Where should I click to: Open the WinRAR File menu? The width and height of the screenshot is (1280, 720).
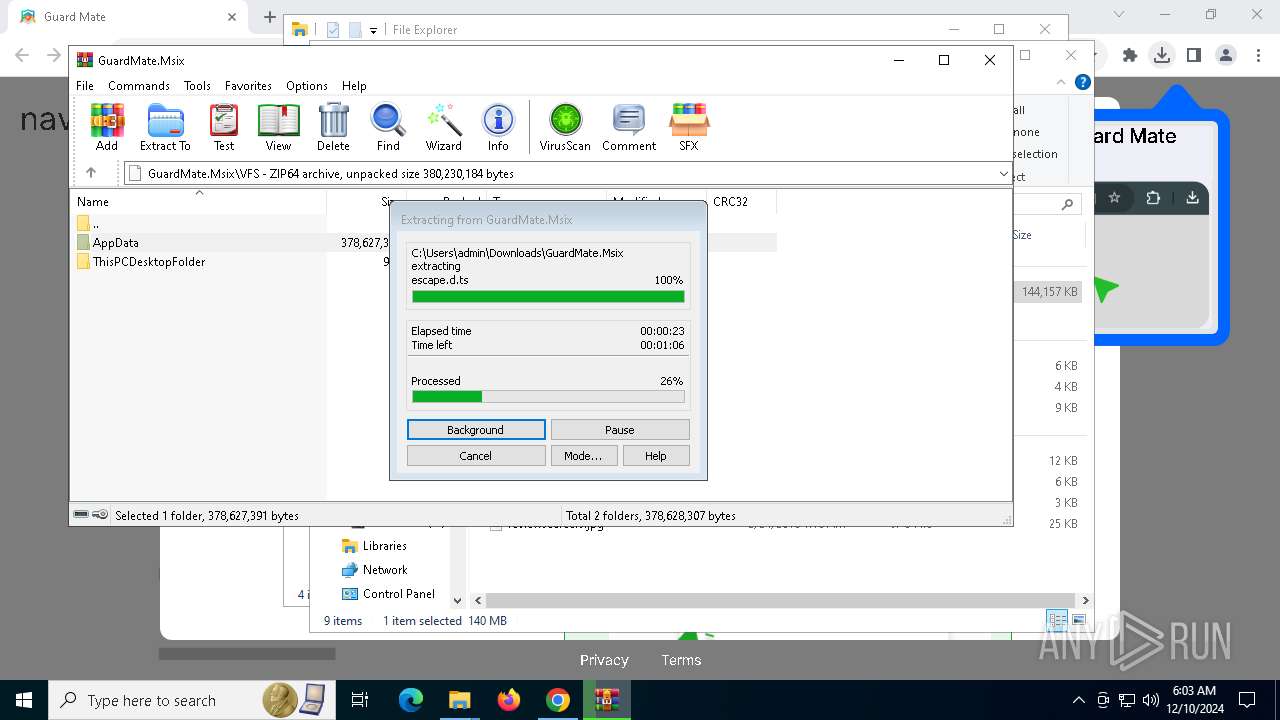tap(85, 86)
